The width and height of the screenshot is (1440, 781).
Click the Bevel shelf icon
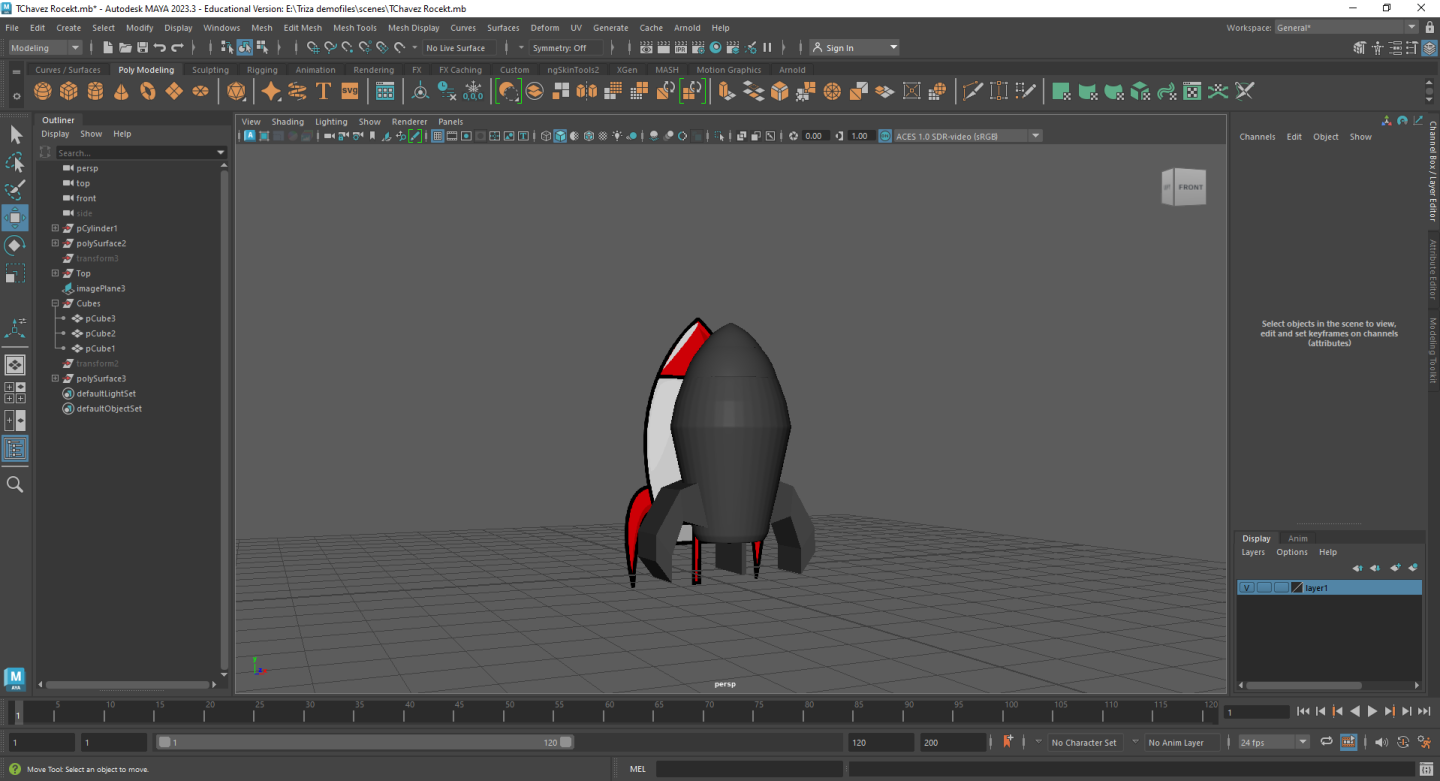(x=780, y=91)
